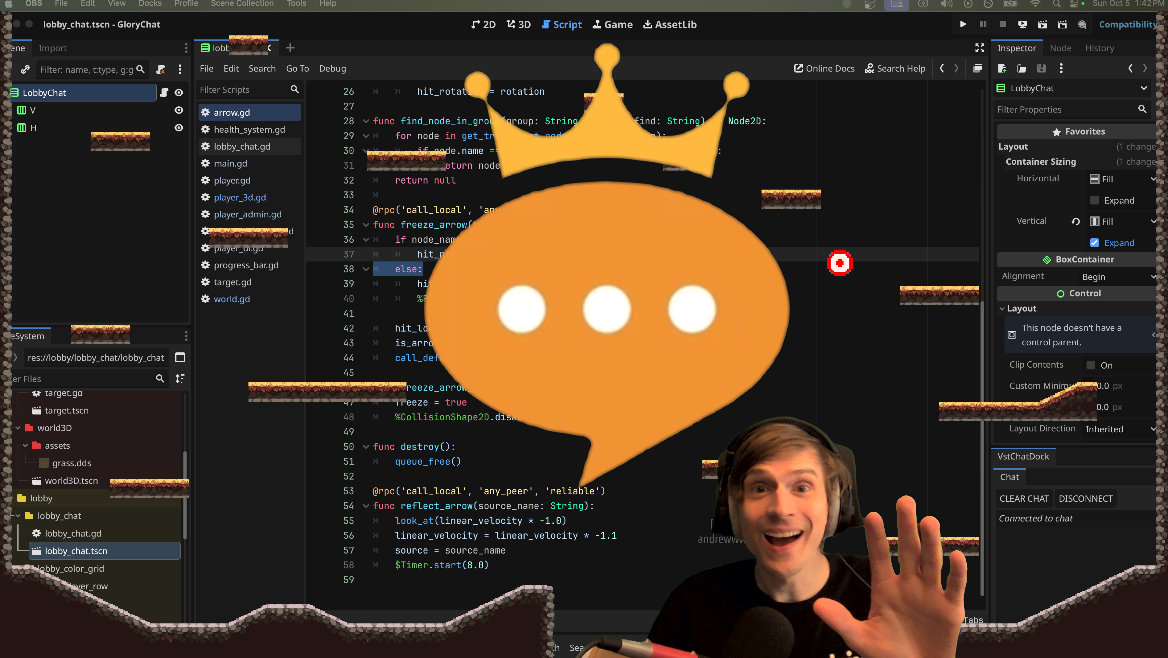Screen dimensions: 1168x658
Task: Collapse world3D folder in FileSystem
Action: (x=18, y=428)
